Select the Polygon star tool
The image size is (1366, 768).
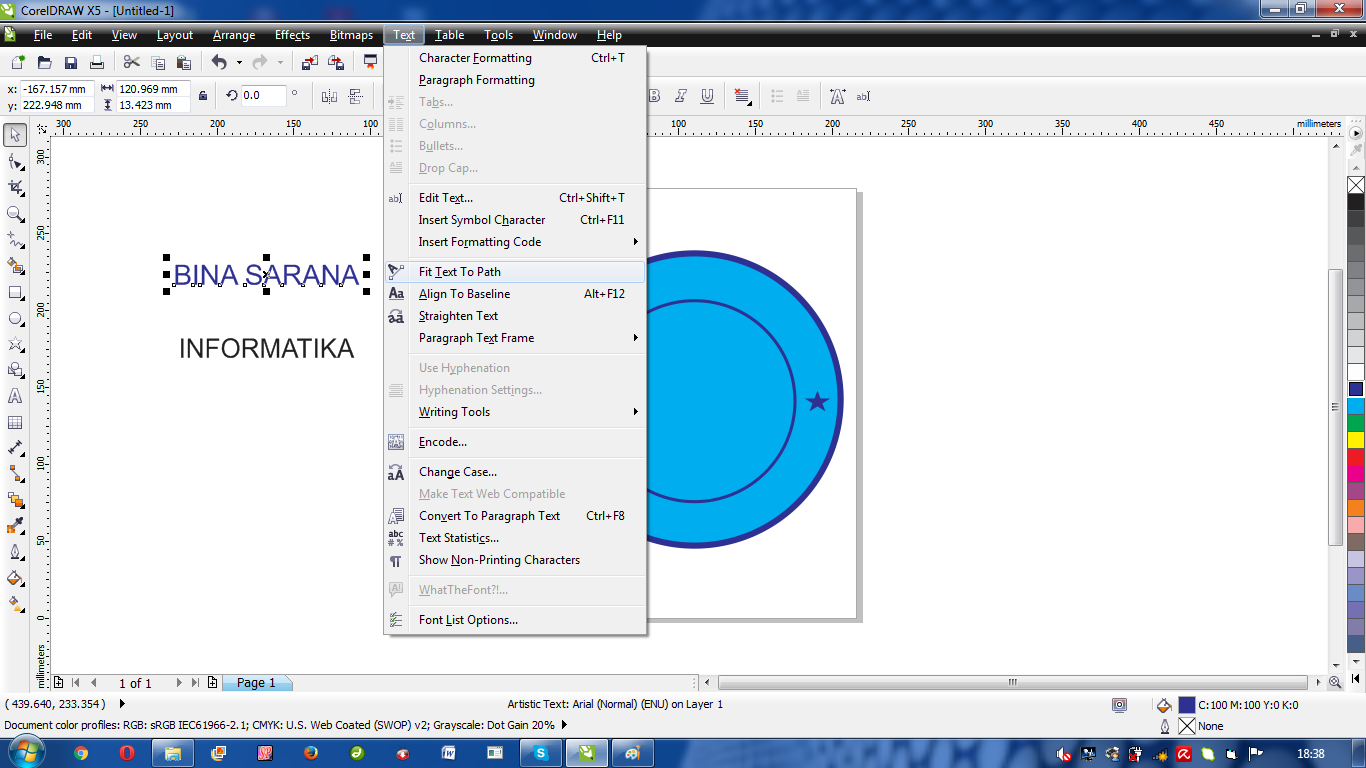tap(15, 344)
